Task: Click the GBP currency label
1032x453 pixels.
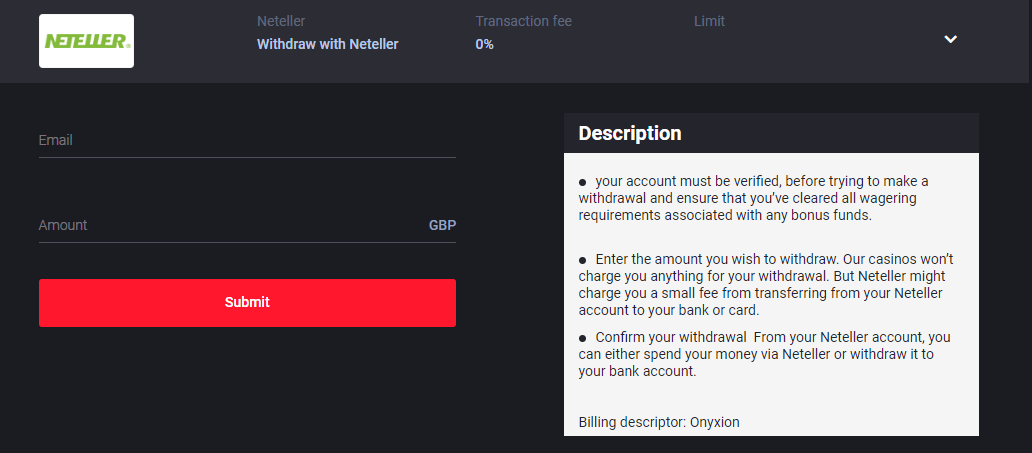Action: click(442, 226)
